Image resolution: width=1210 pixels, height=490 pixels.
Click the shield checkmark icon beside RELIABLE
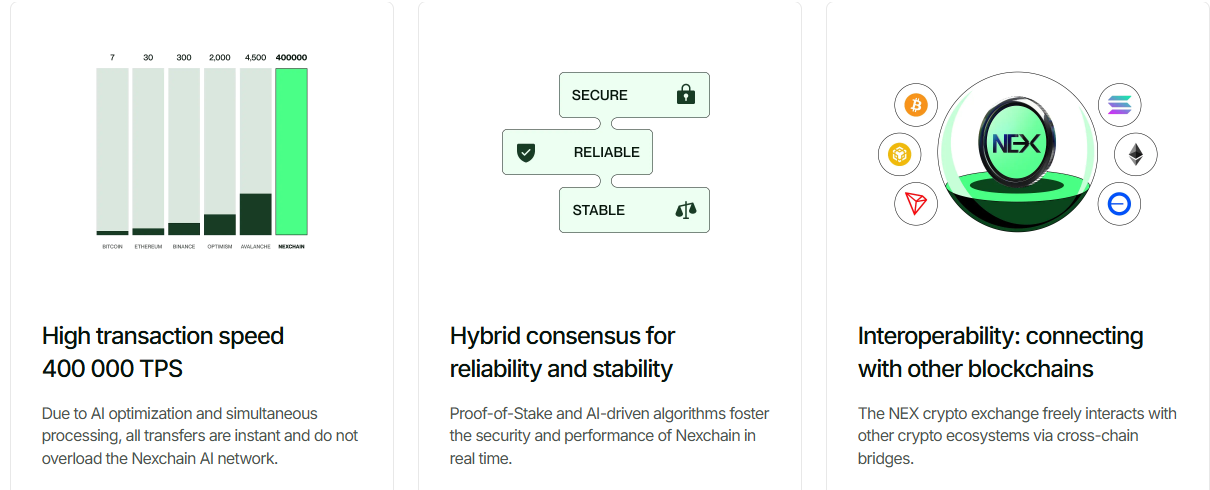point(526,153)
